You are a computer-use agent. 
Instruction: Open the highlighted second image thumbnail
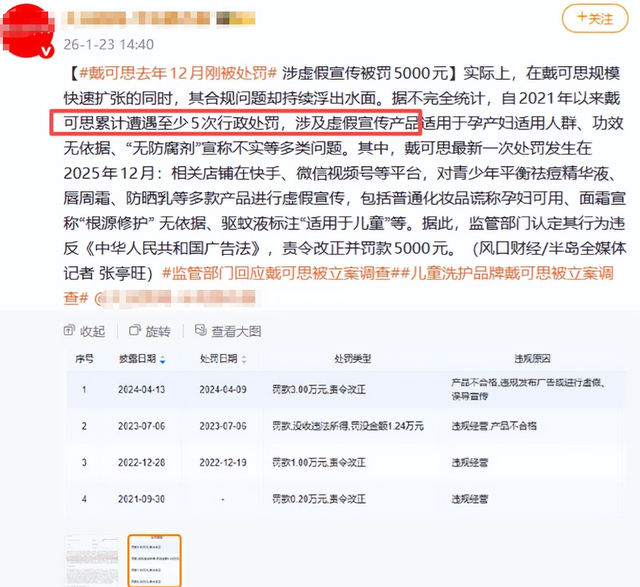pos(154,560)
